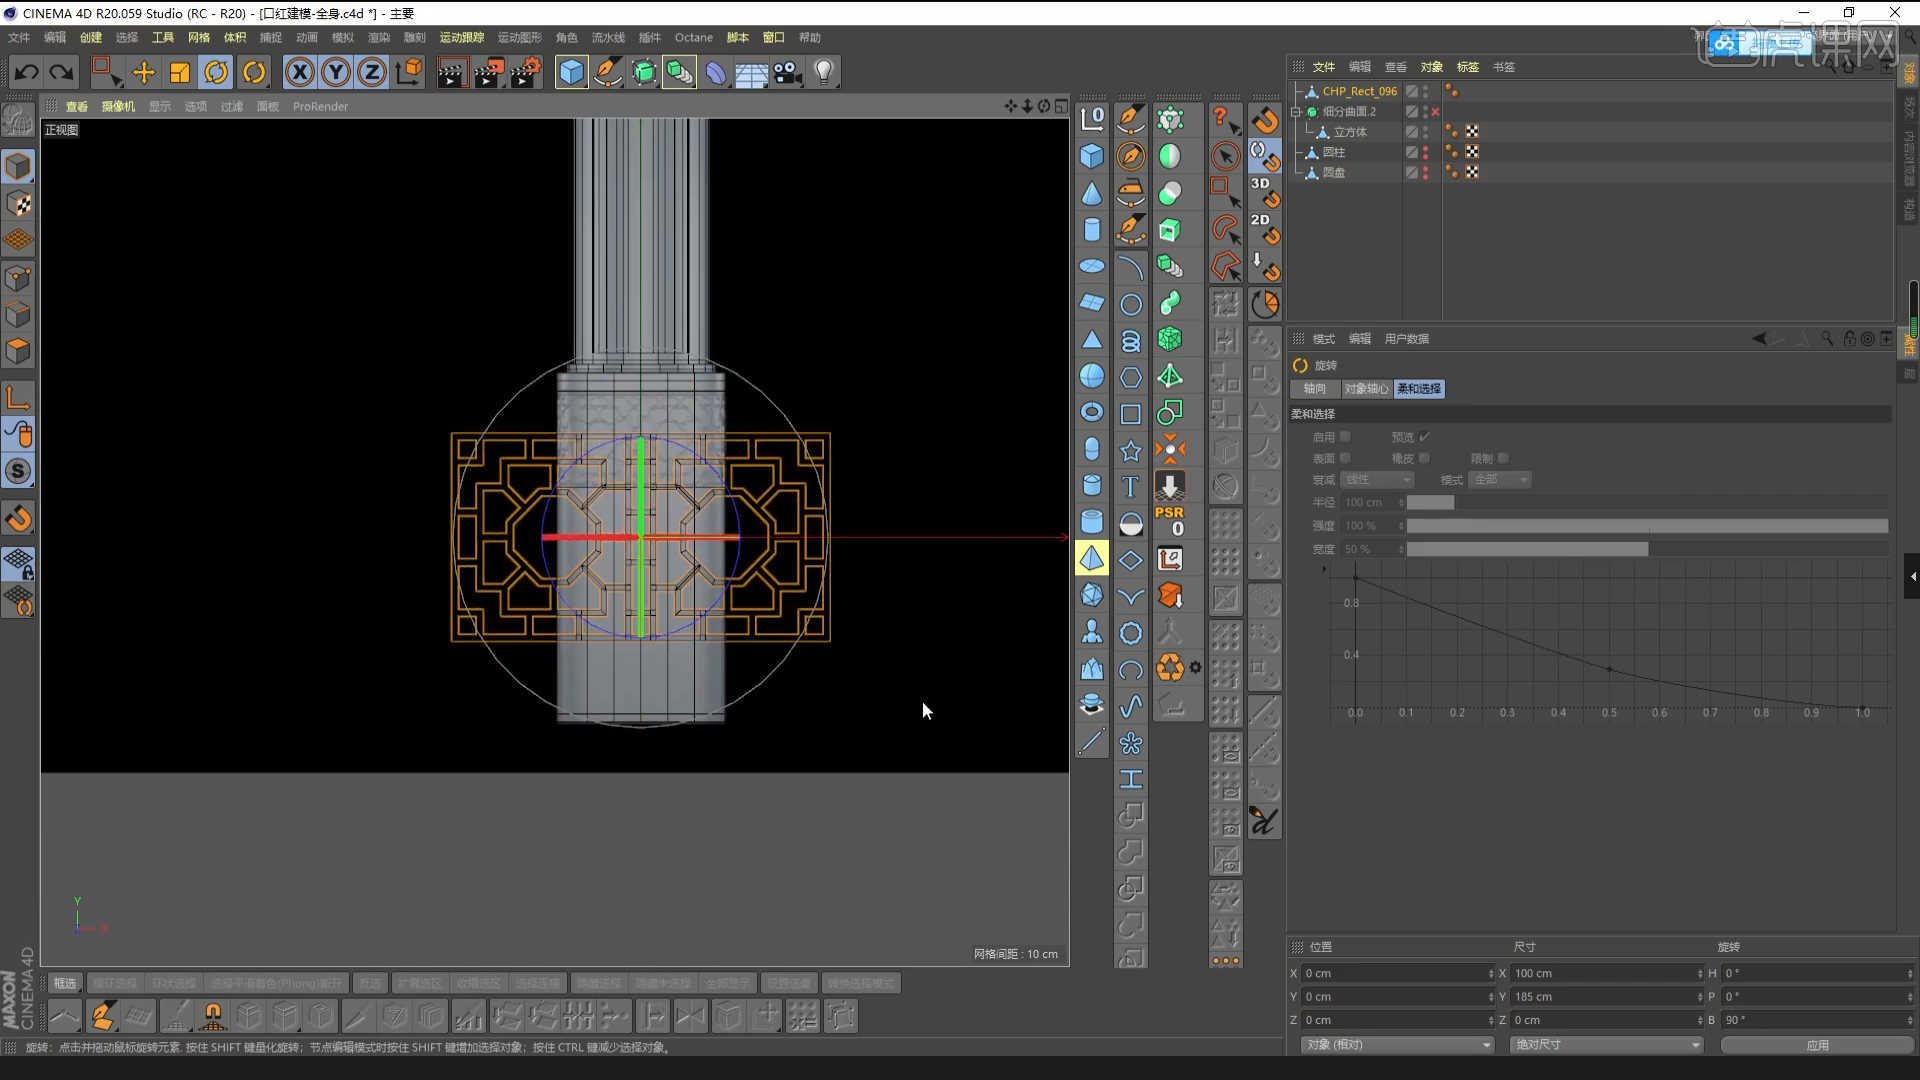
Task: Click the 柔和选择 tab
Action: (1419, 389)
